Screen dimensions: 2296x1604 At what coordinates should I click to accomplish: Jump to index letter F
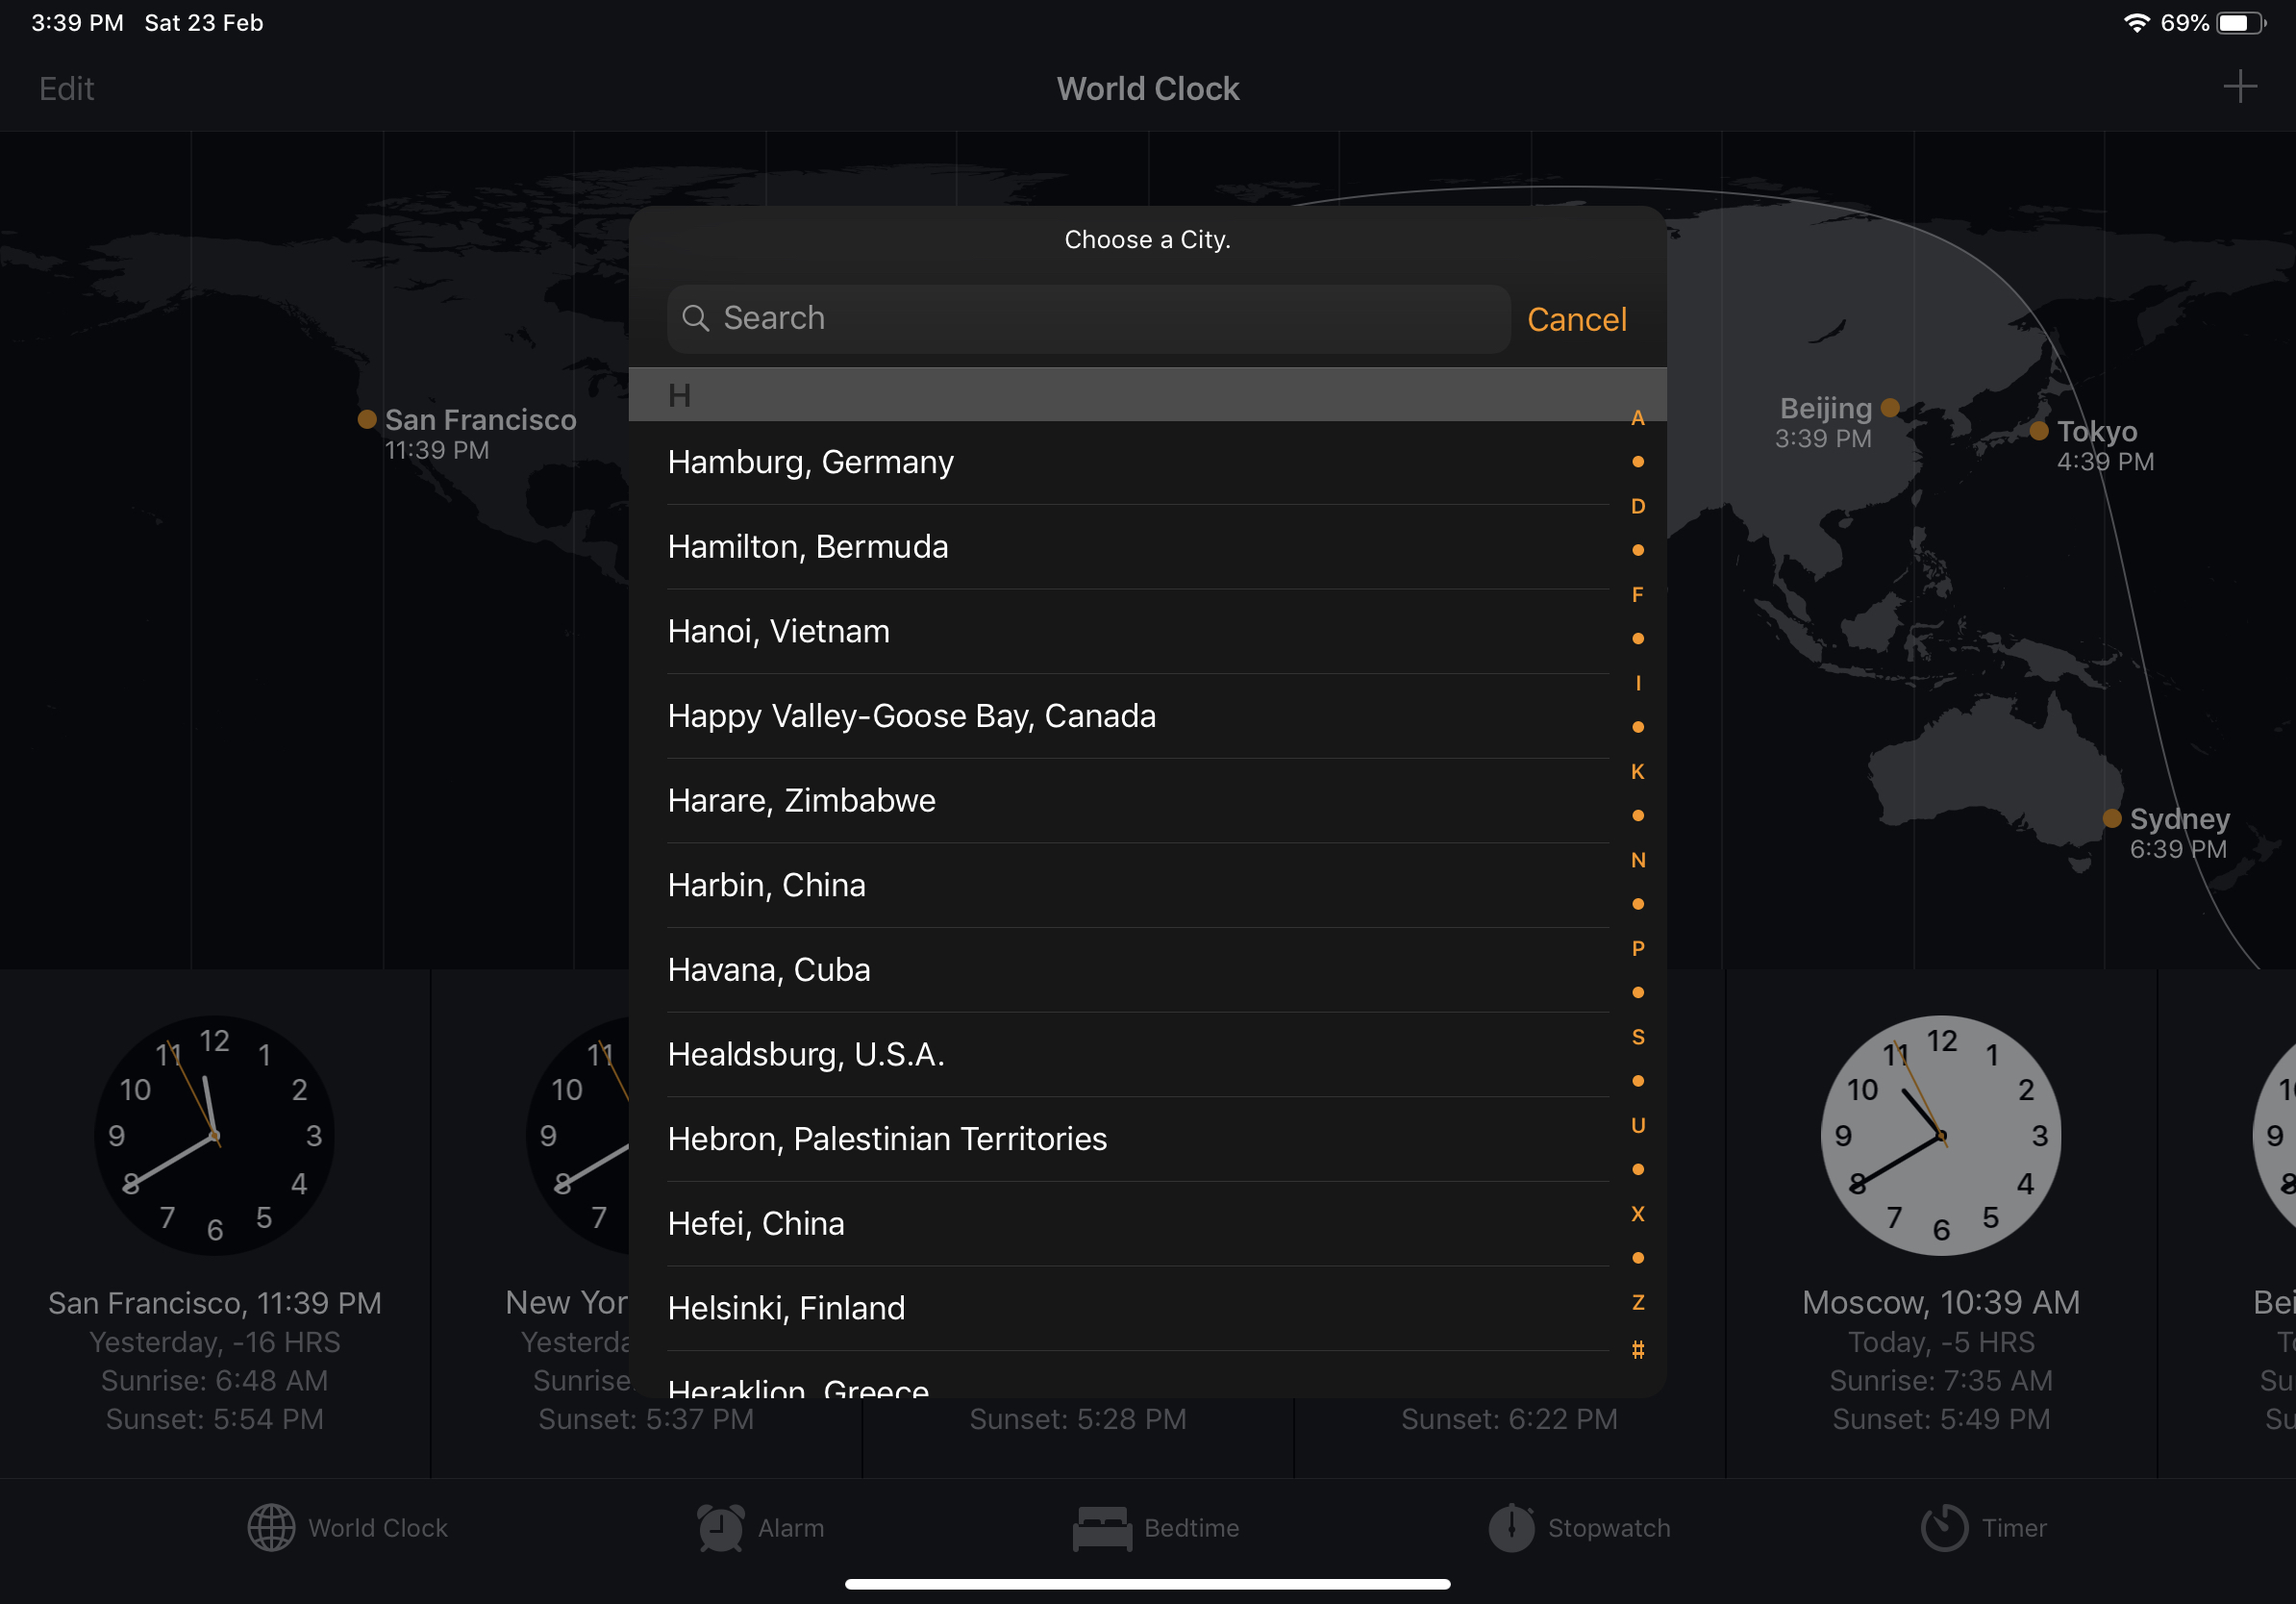[1637, 595]
